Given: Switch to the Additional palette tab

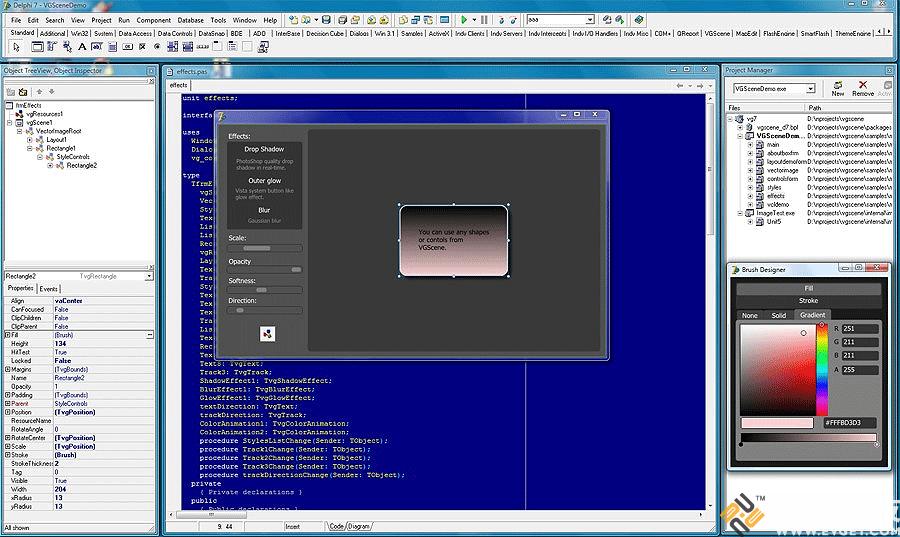Looking at the screenshot, I should [x=53, y=34].
